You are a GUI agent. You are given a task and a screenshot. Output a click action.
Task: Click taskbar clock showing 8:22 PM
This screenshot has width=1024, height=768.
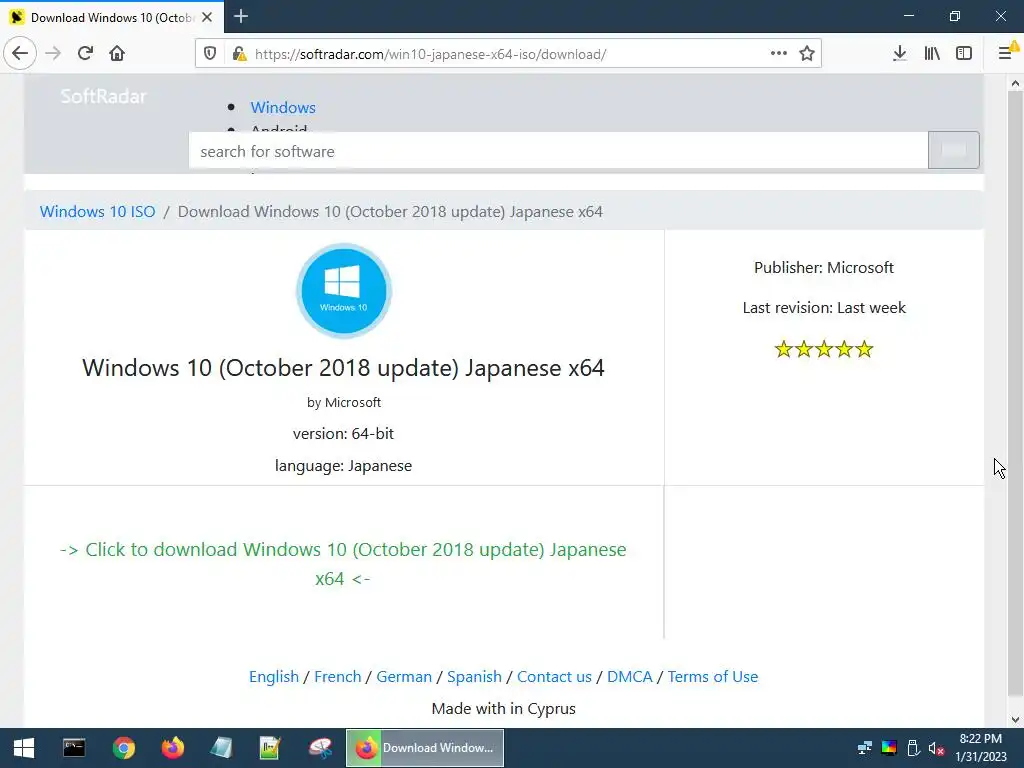pos(981,748)
